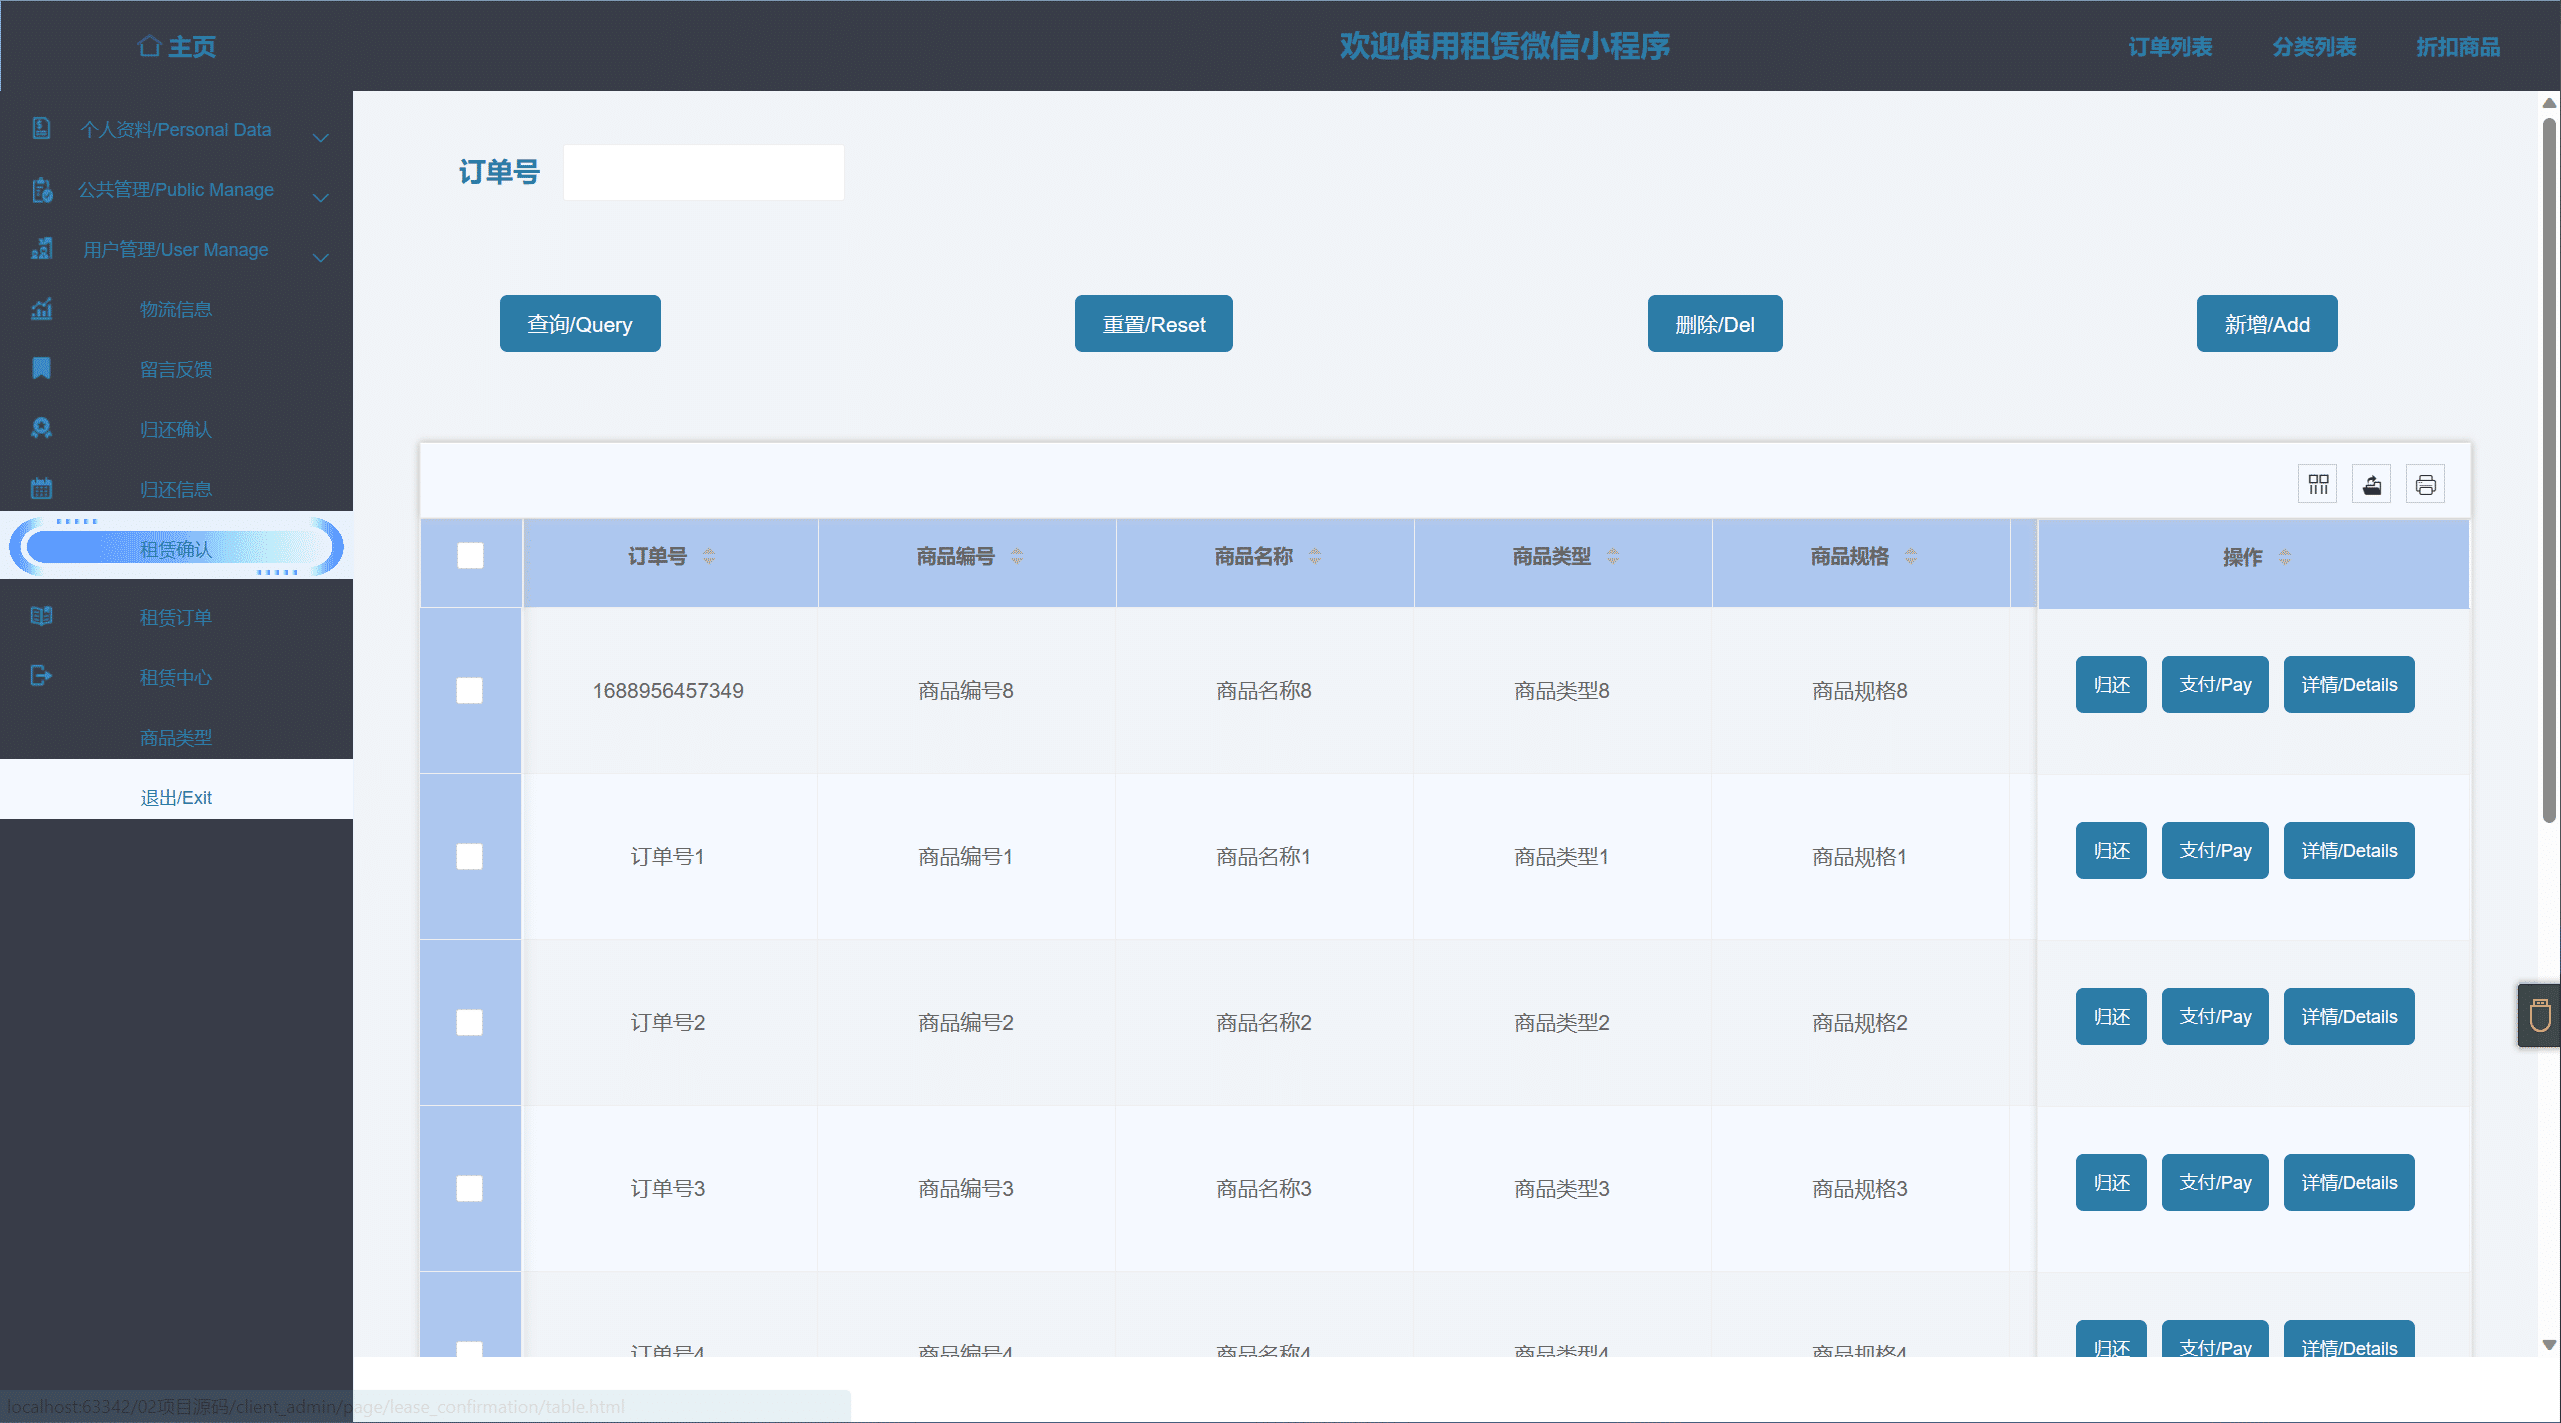Sort by 商品名称 column arrows
The height and width of the screenshot is (1423, 2561).
pyautogui.click(x=1315, y=557)
